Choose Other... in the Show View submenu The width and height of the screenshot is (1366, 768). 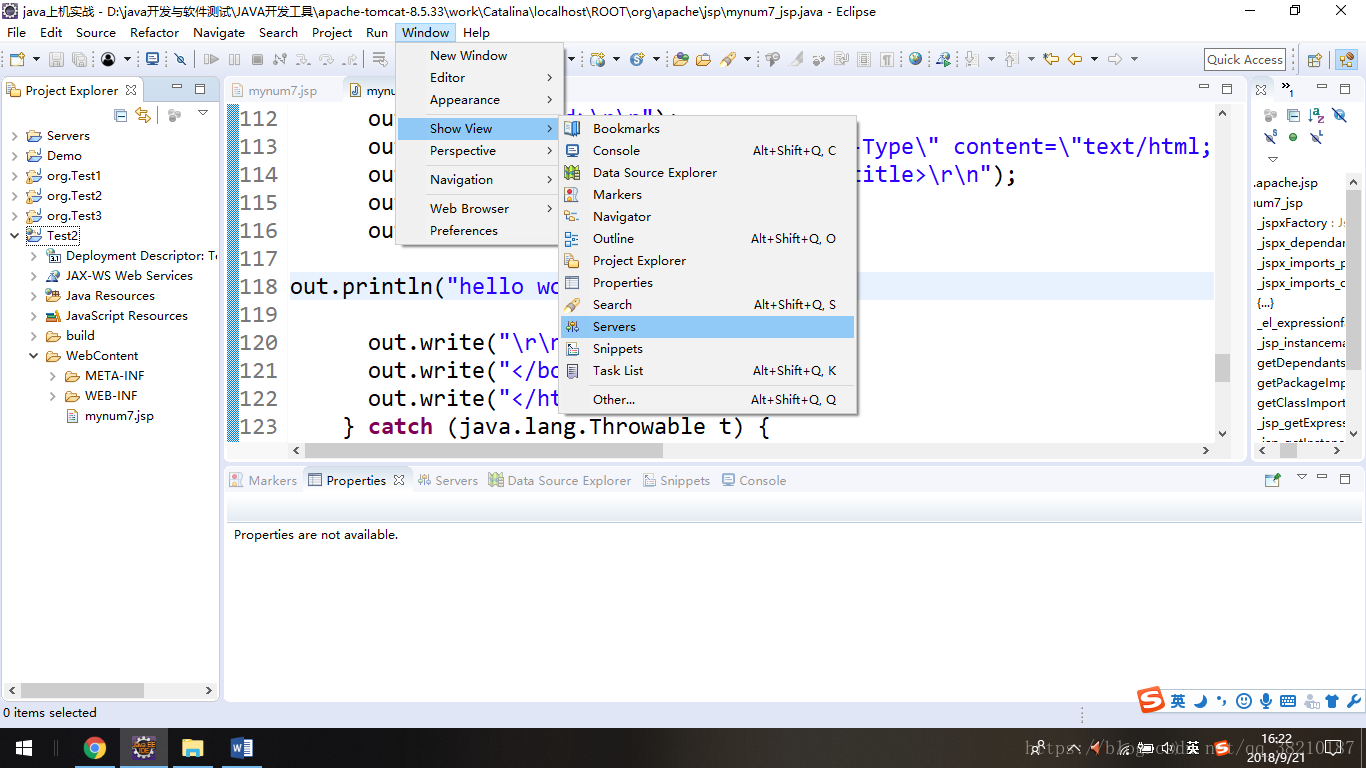point(613,399)
